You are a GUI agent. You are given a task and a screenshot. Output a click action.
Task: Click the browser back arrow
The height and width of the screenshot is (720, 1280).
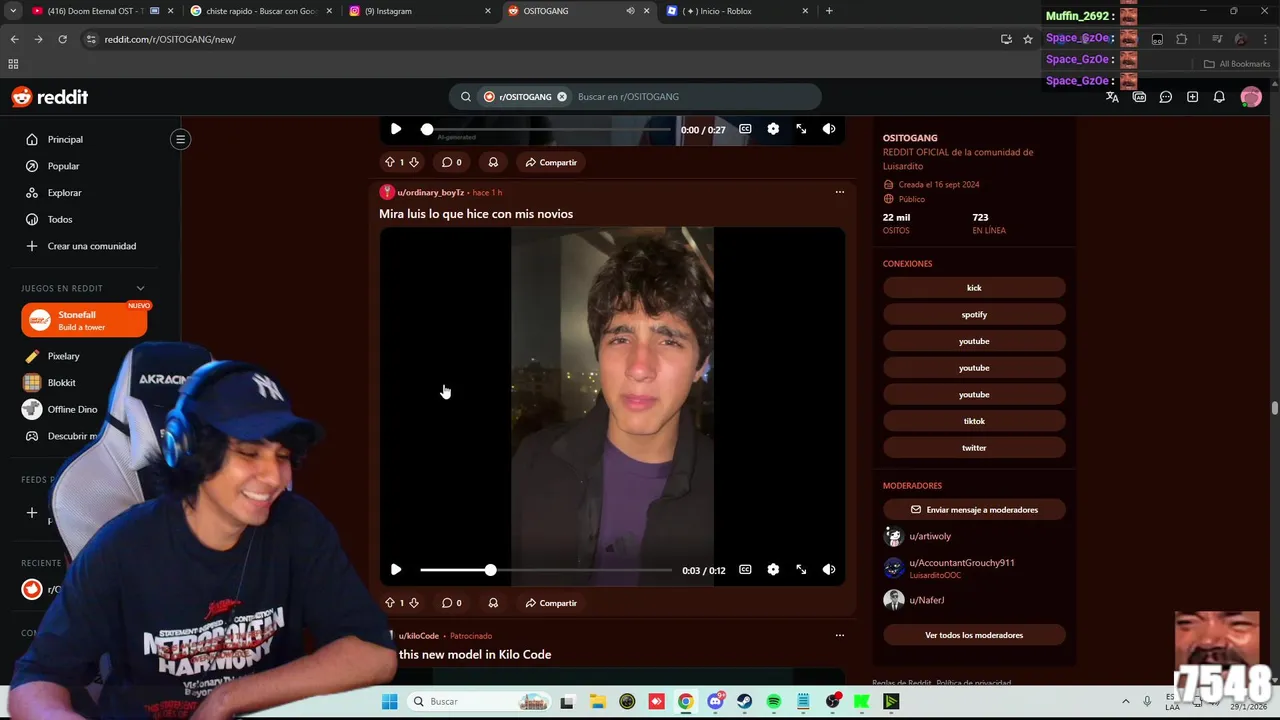pyautogui.click(x=14, y=39)
